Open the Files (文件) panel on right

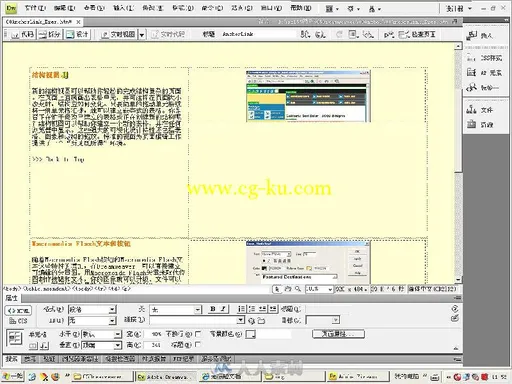pos(479,110)
